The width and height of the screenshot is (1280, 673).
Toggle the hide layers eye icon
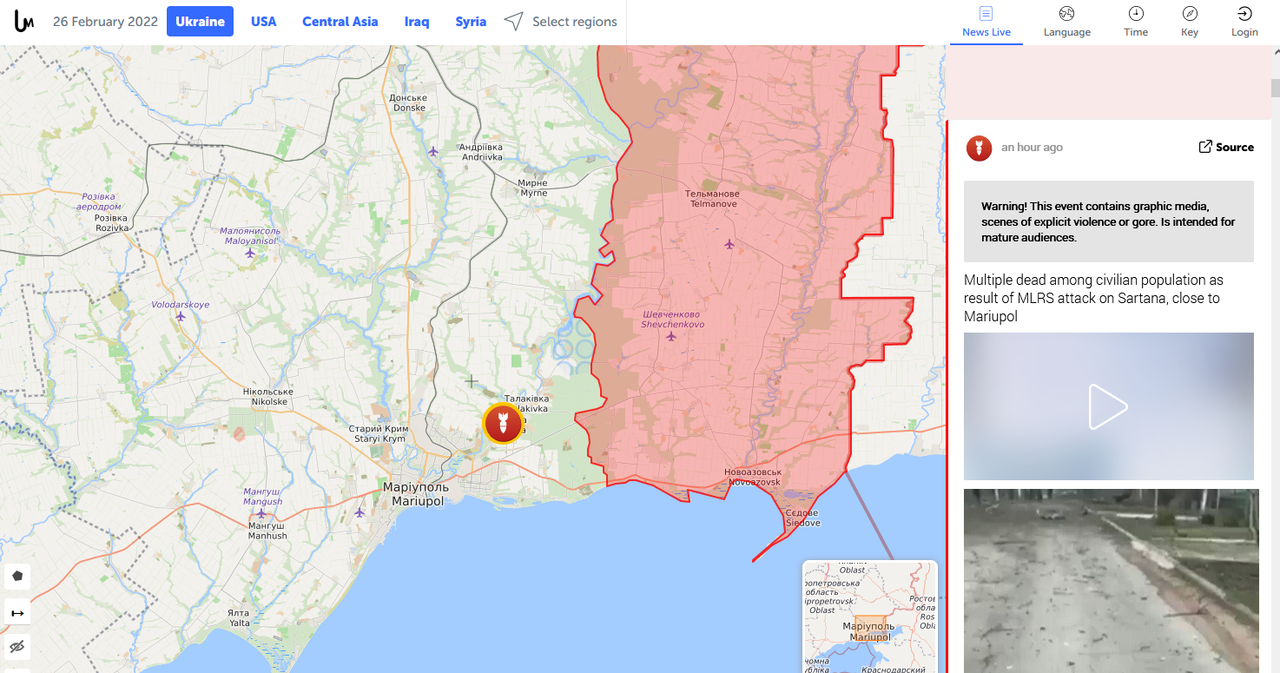17,647
